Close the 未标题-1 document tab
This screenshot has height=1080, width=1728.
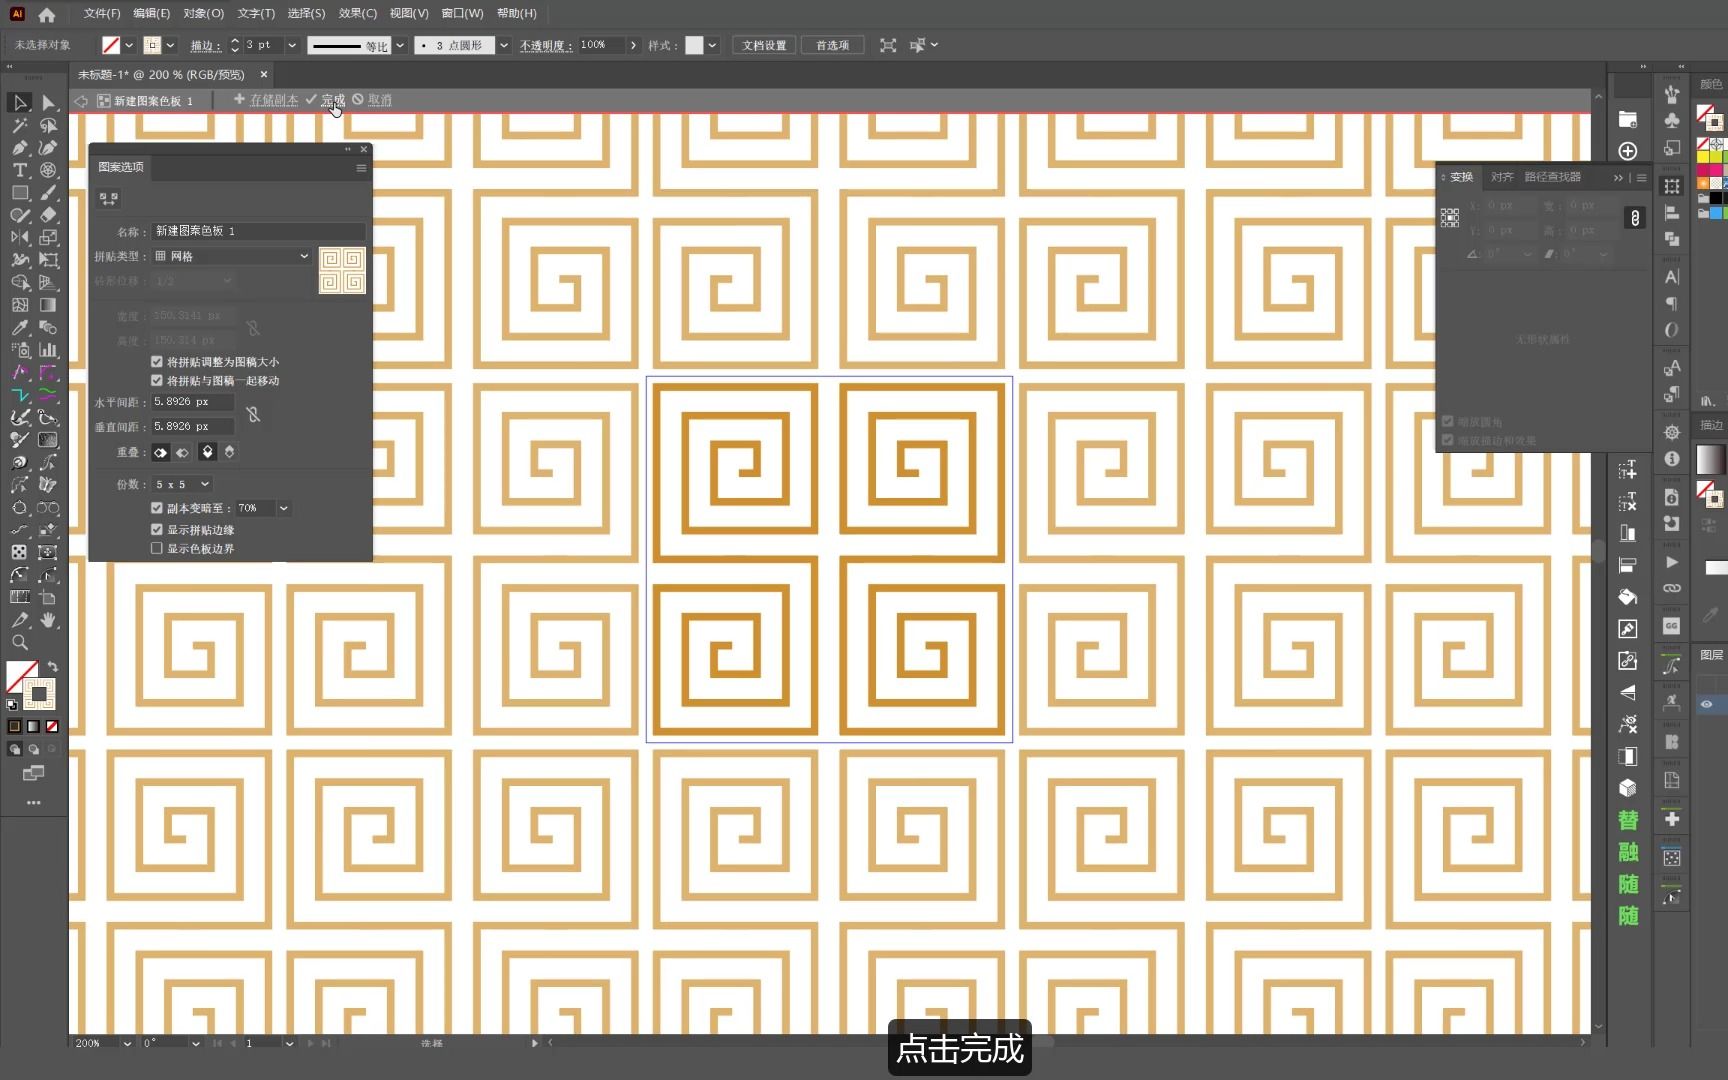click(264, 75)
